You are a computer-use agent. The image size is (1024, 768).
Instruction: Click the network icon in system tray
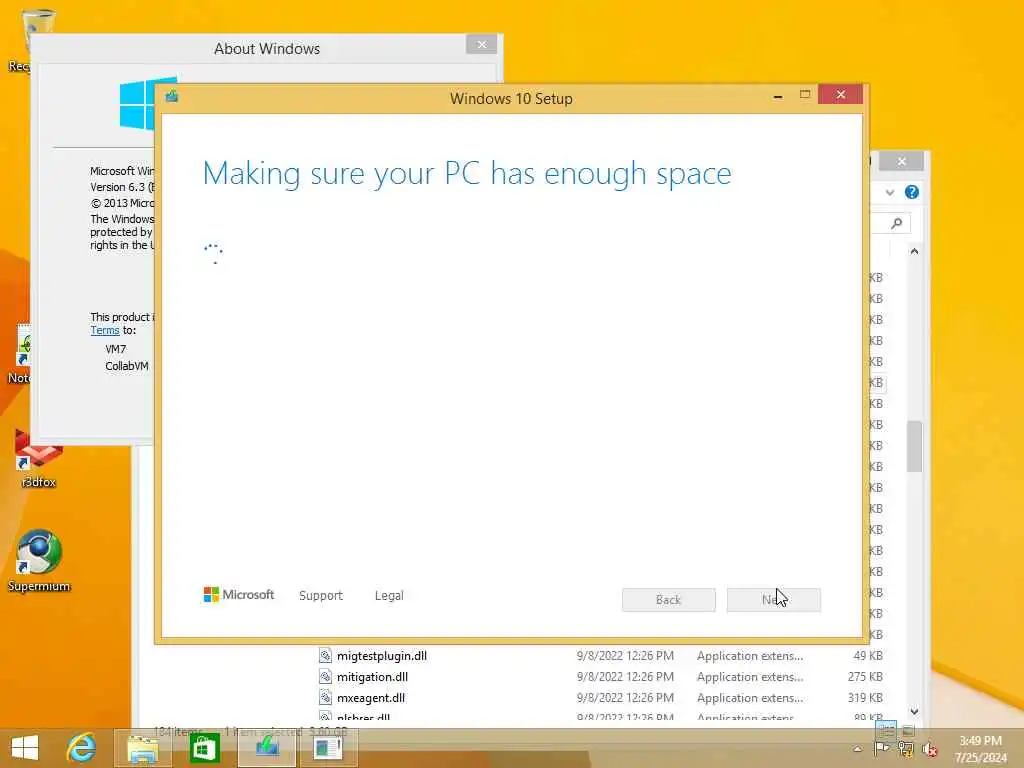coord(906,748)
